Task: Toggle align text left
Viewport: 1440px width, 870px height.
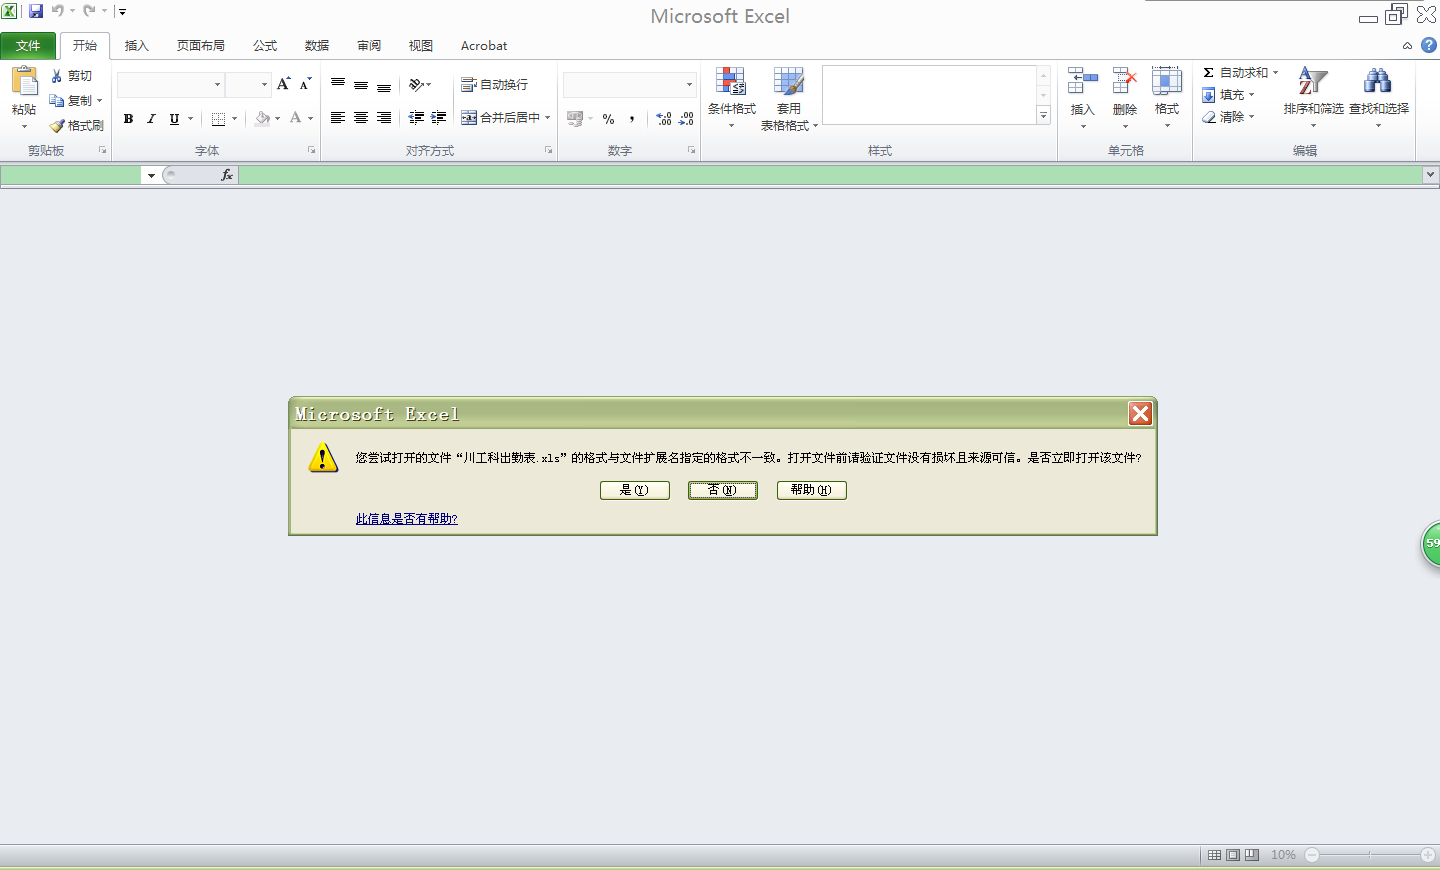Action: tap(338, 118)
